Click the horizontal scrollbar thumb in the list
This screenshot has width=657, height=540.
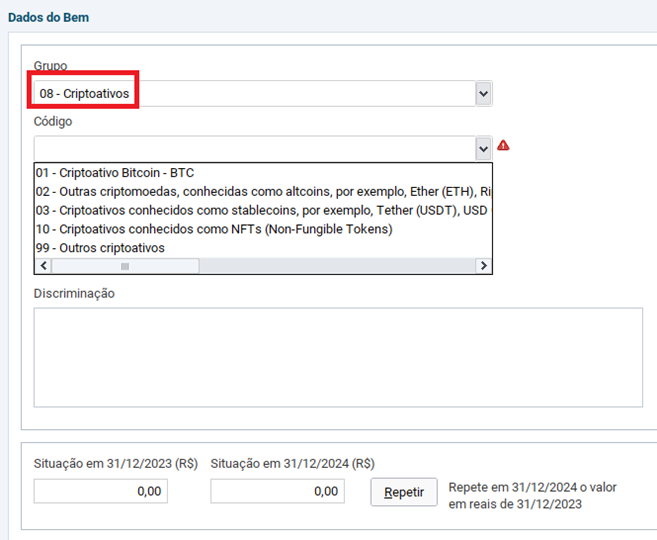pos(125,266)
